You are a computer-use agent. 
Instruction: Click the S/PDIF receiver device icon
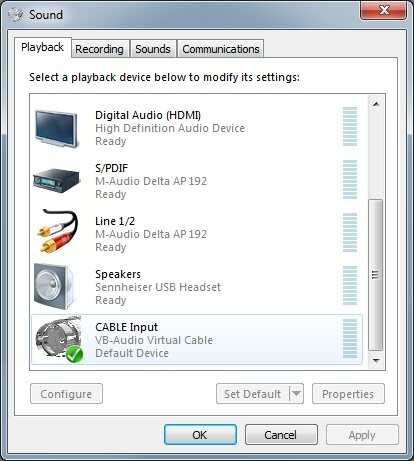click(x=57, y=180)
